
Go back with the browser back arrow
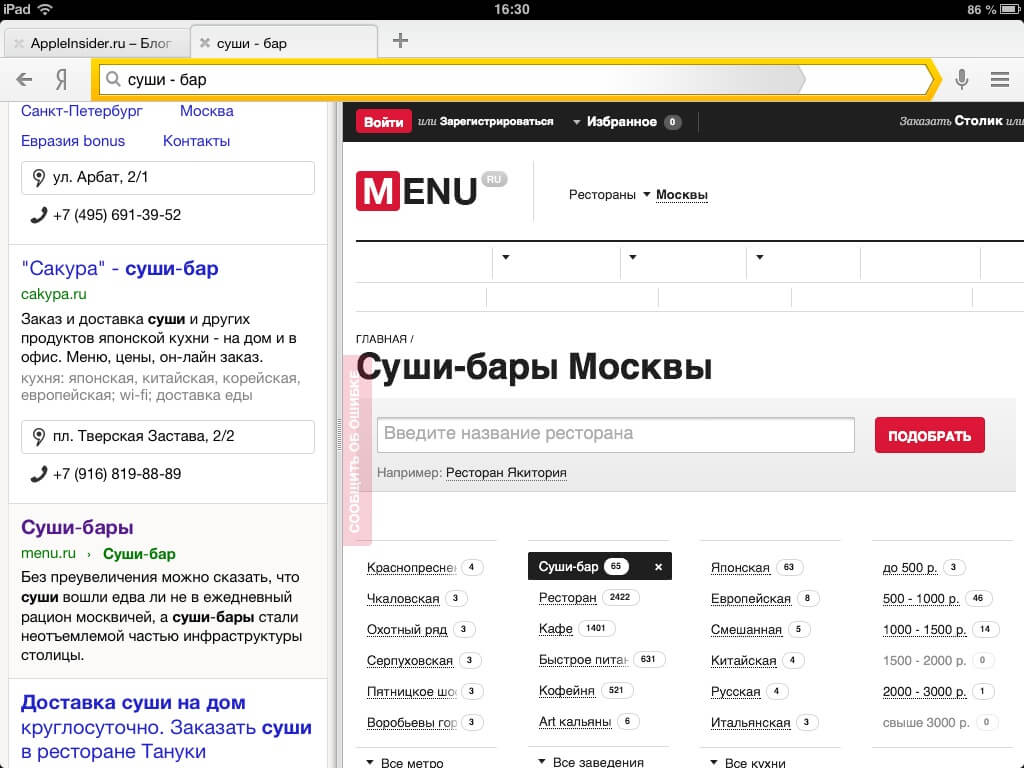24,80
